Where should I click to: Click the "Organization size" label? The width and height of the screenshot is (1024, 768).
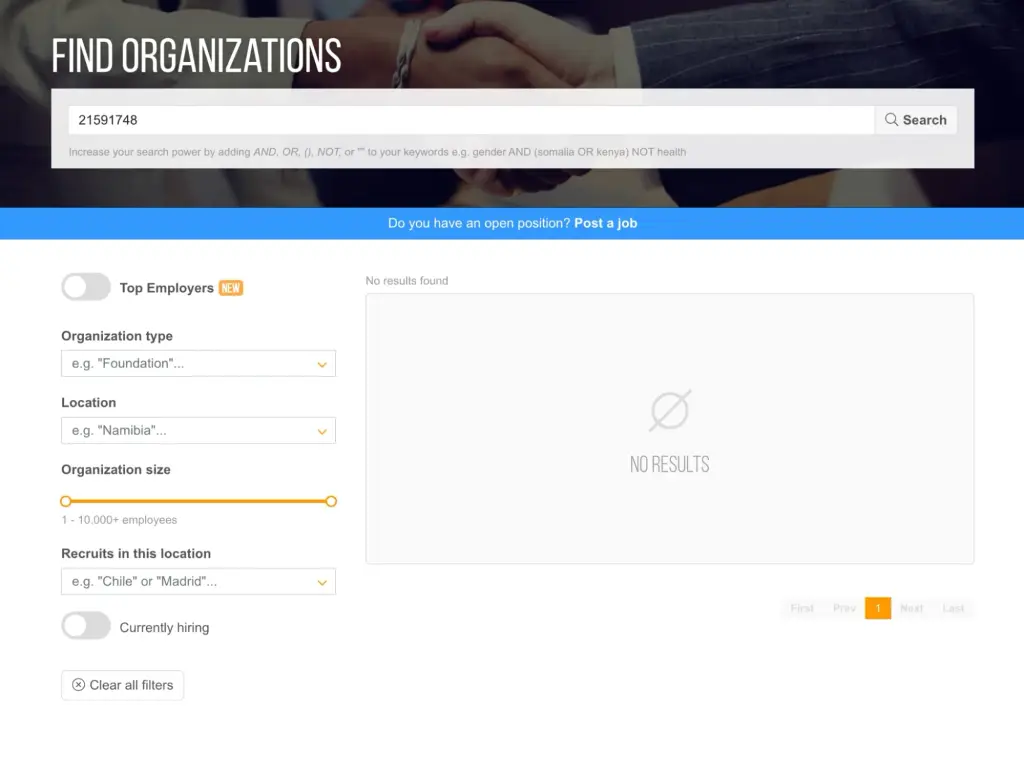[x=116, y=470]
